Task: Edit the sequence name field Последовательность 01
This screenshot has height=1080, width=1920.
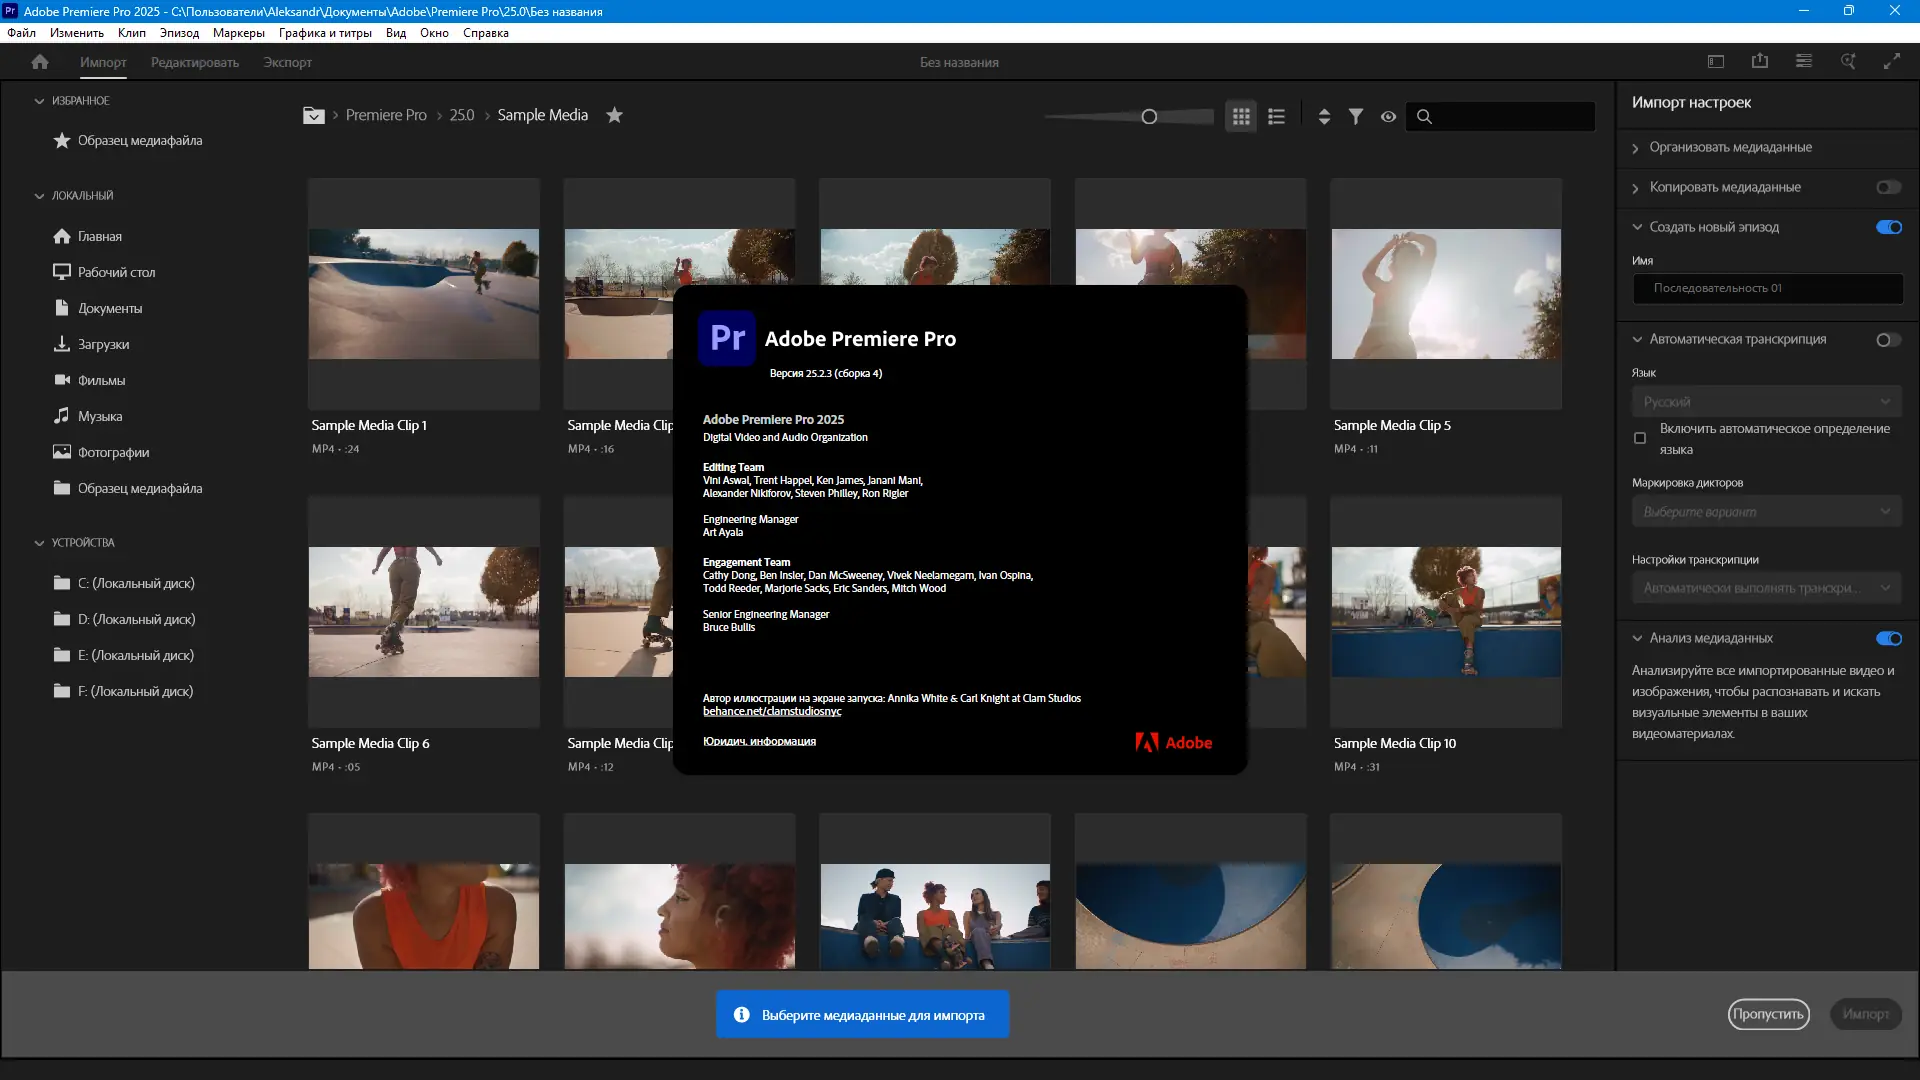Action: [1767, 288]
